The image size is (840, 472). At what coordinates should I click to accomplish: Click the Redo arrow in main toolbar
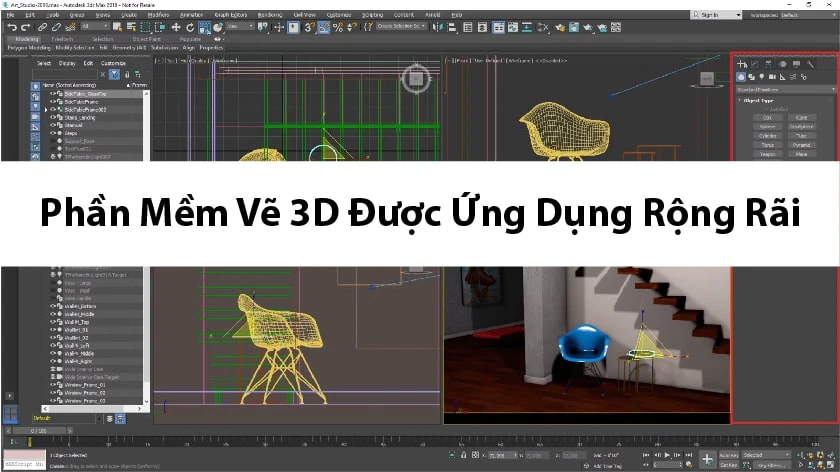pyautogui.click(x=25, y=27)
